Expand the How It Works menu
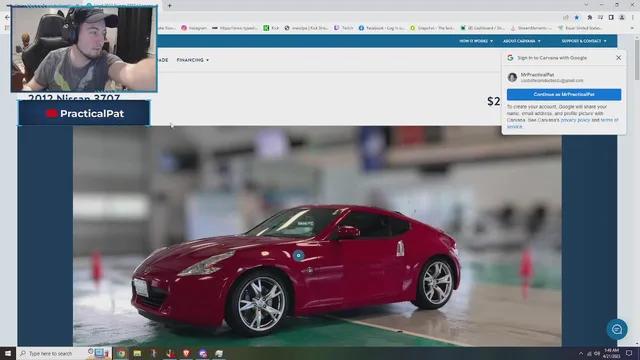 click(x=476, y=41)
